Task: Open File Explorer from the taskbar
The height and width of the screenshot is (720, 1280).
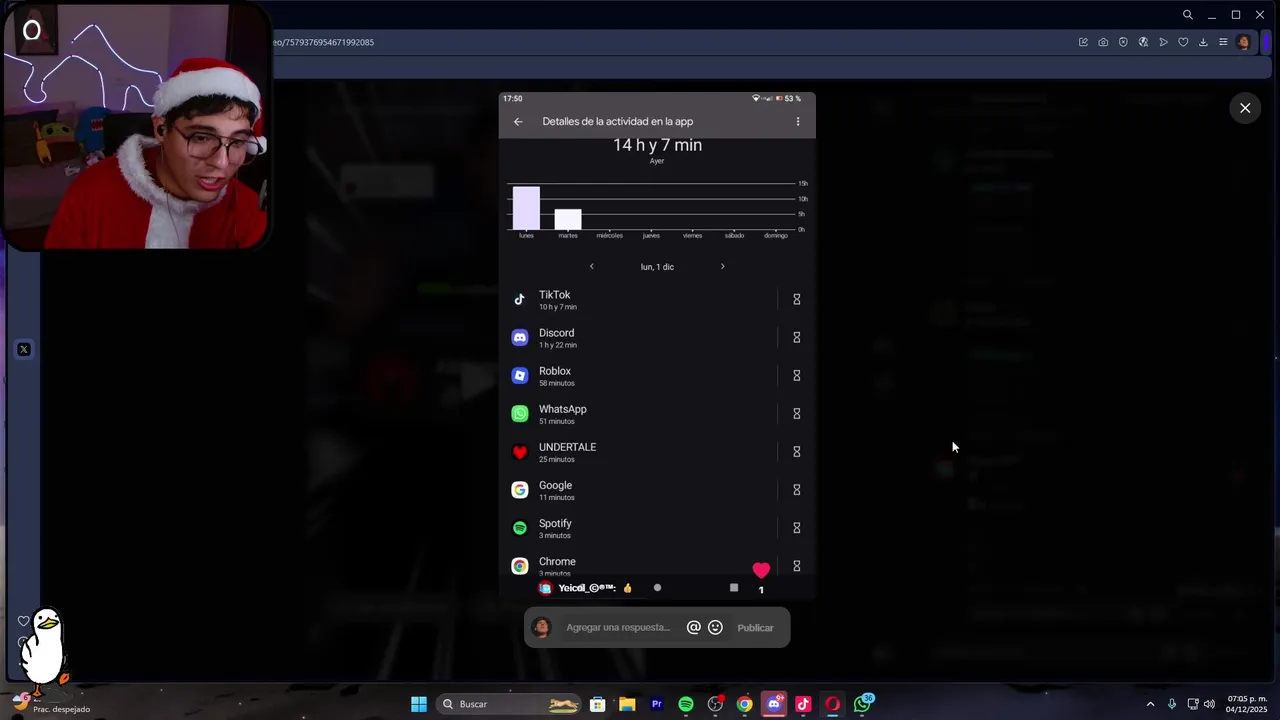Action: pos(627,704)
